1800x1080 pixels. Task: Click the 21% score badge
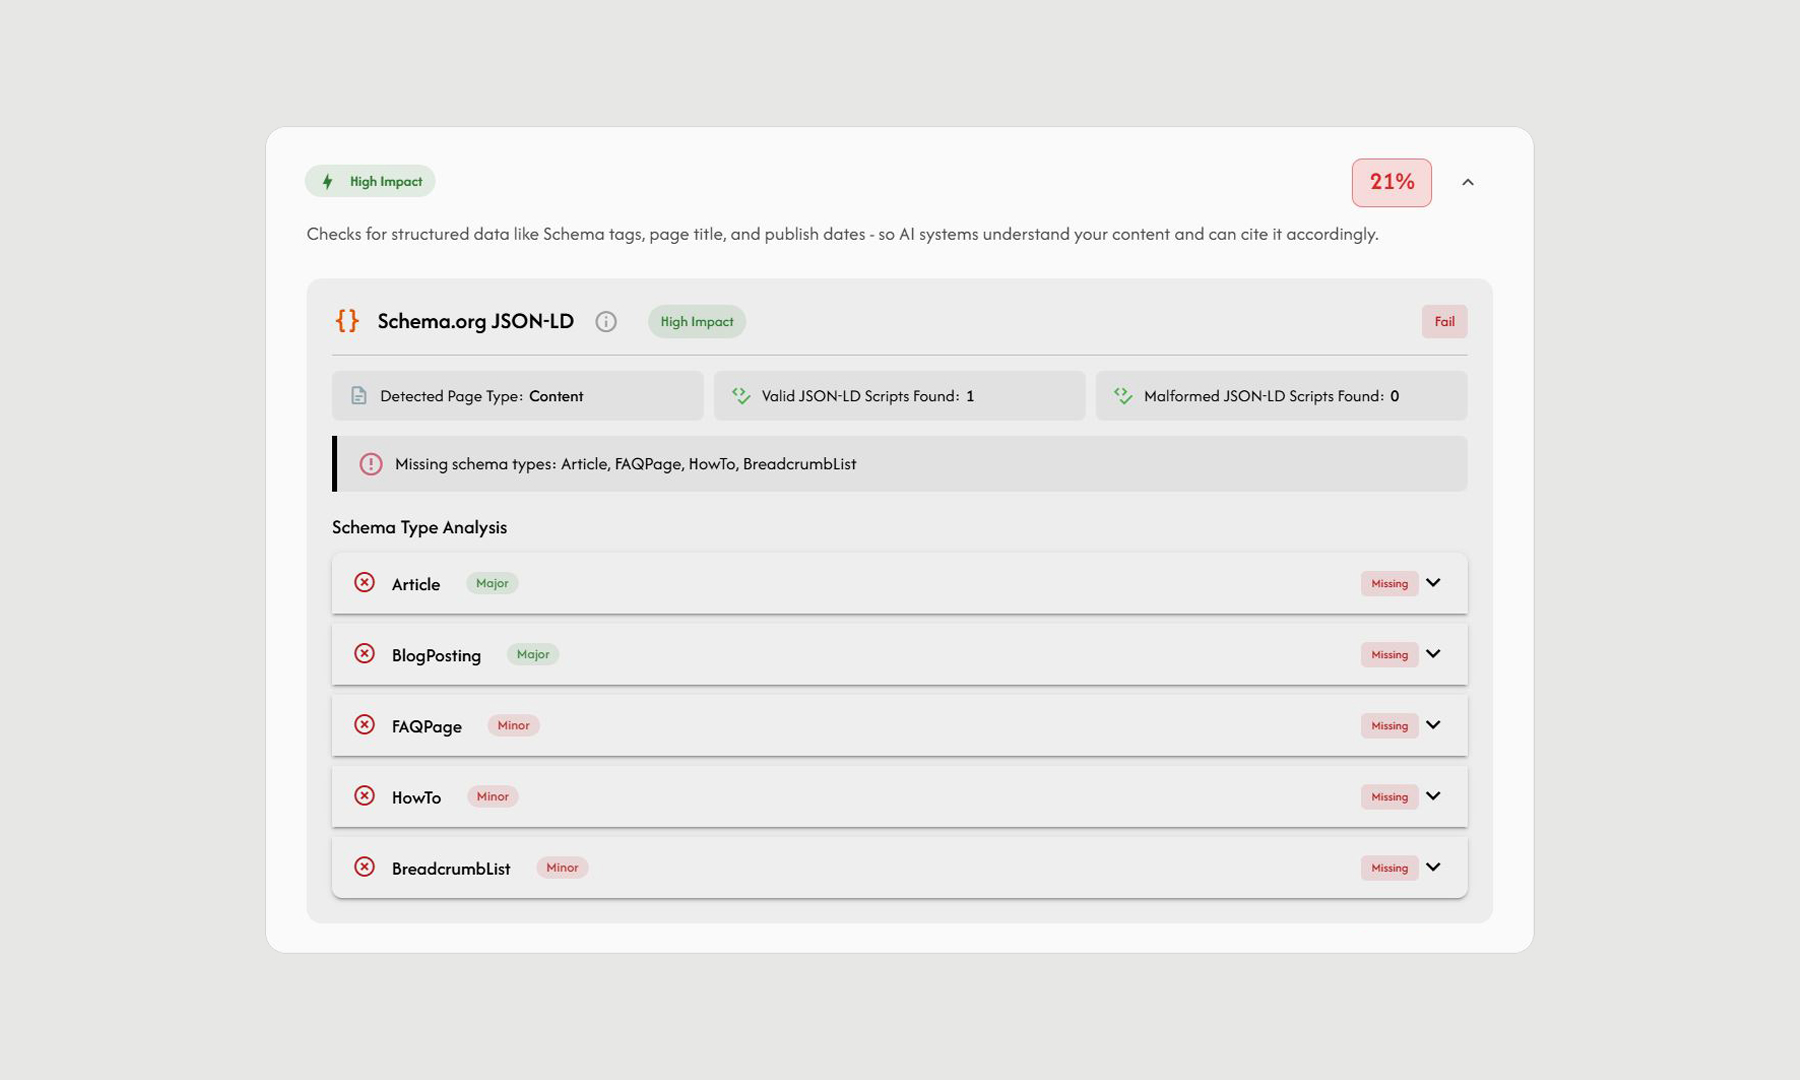[1391, 183]
